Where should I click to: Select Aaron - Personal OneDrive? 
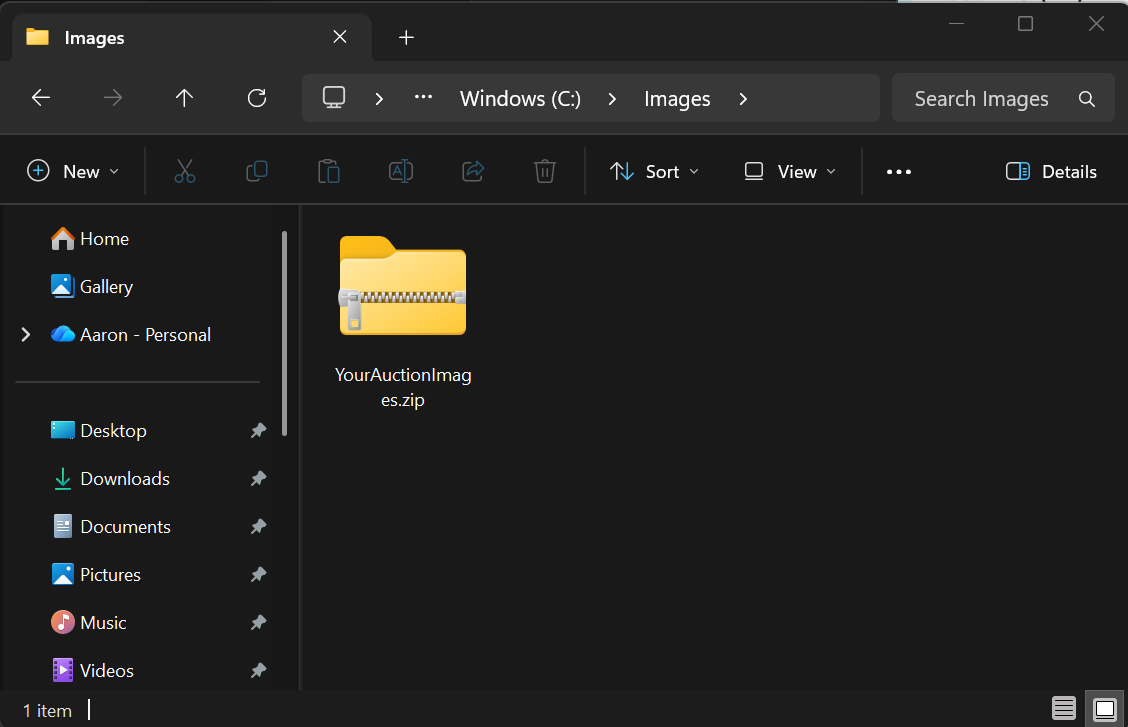(131, 334)
